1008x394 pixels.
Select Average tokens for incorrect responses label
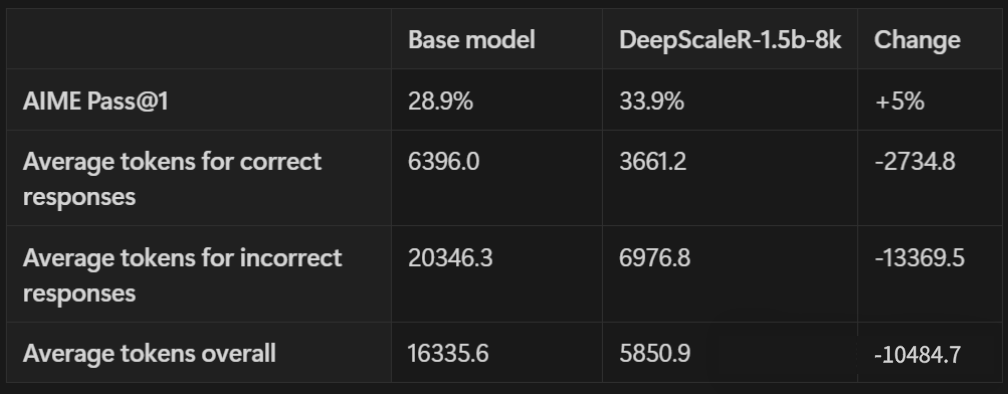coord(182,275)
